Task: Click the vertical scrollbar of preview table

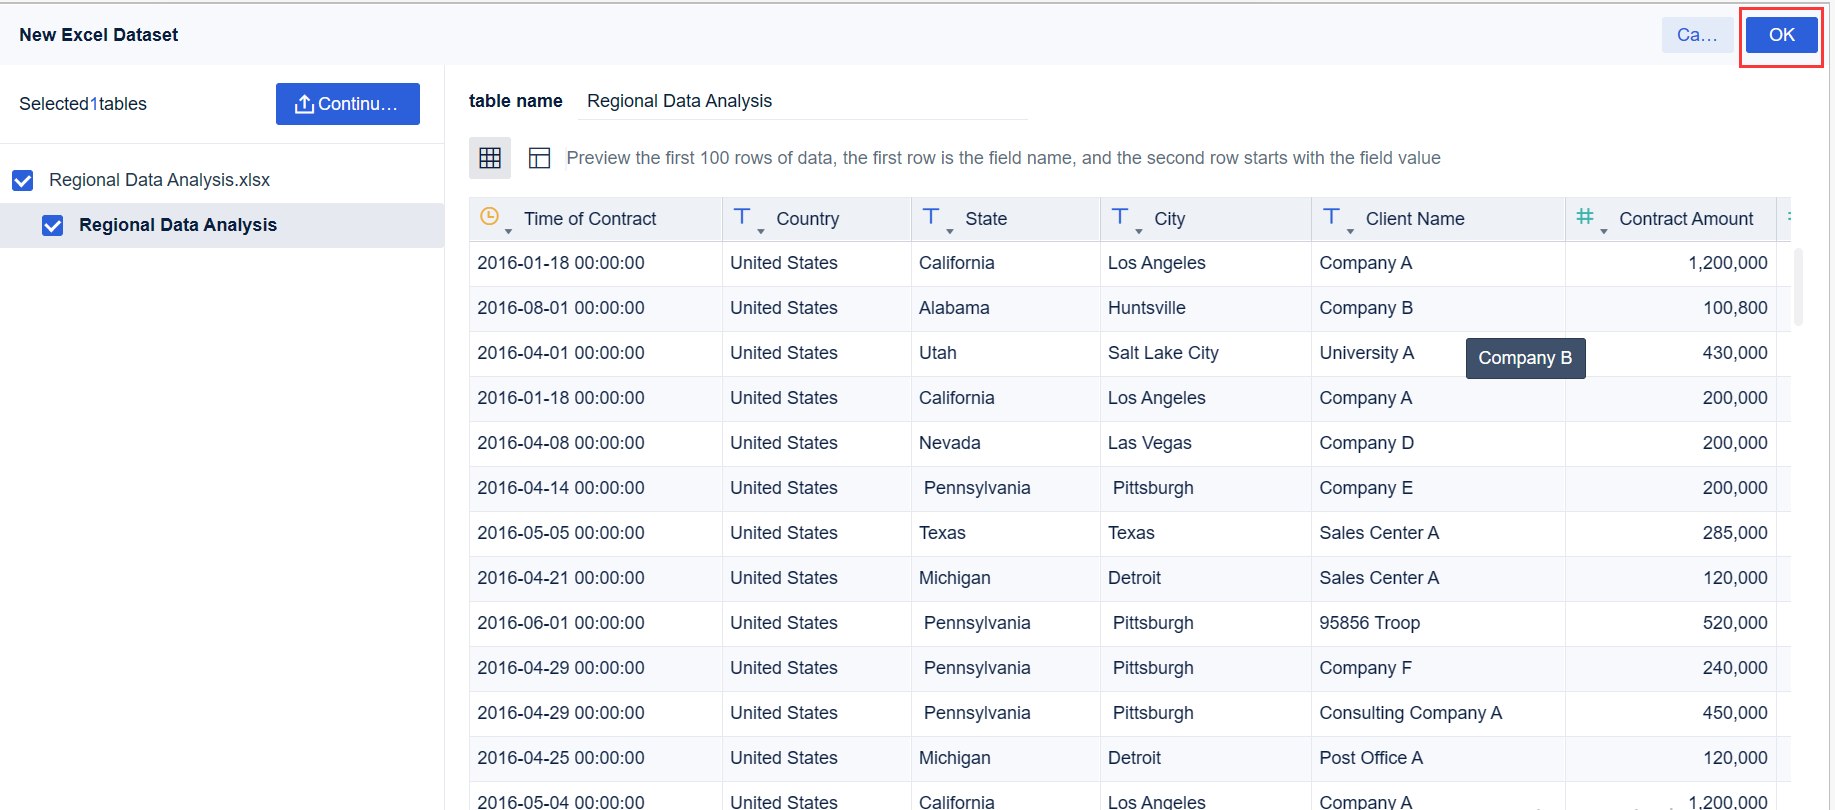Action: click(1799, 288)
